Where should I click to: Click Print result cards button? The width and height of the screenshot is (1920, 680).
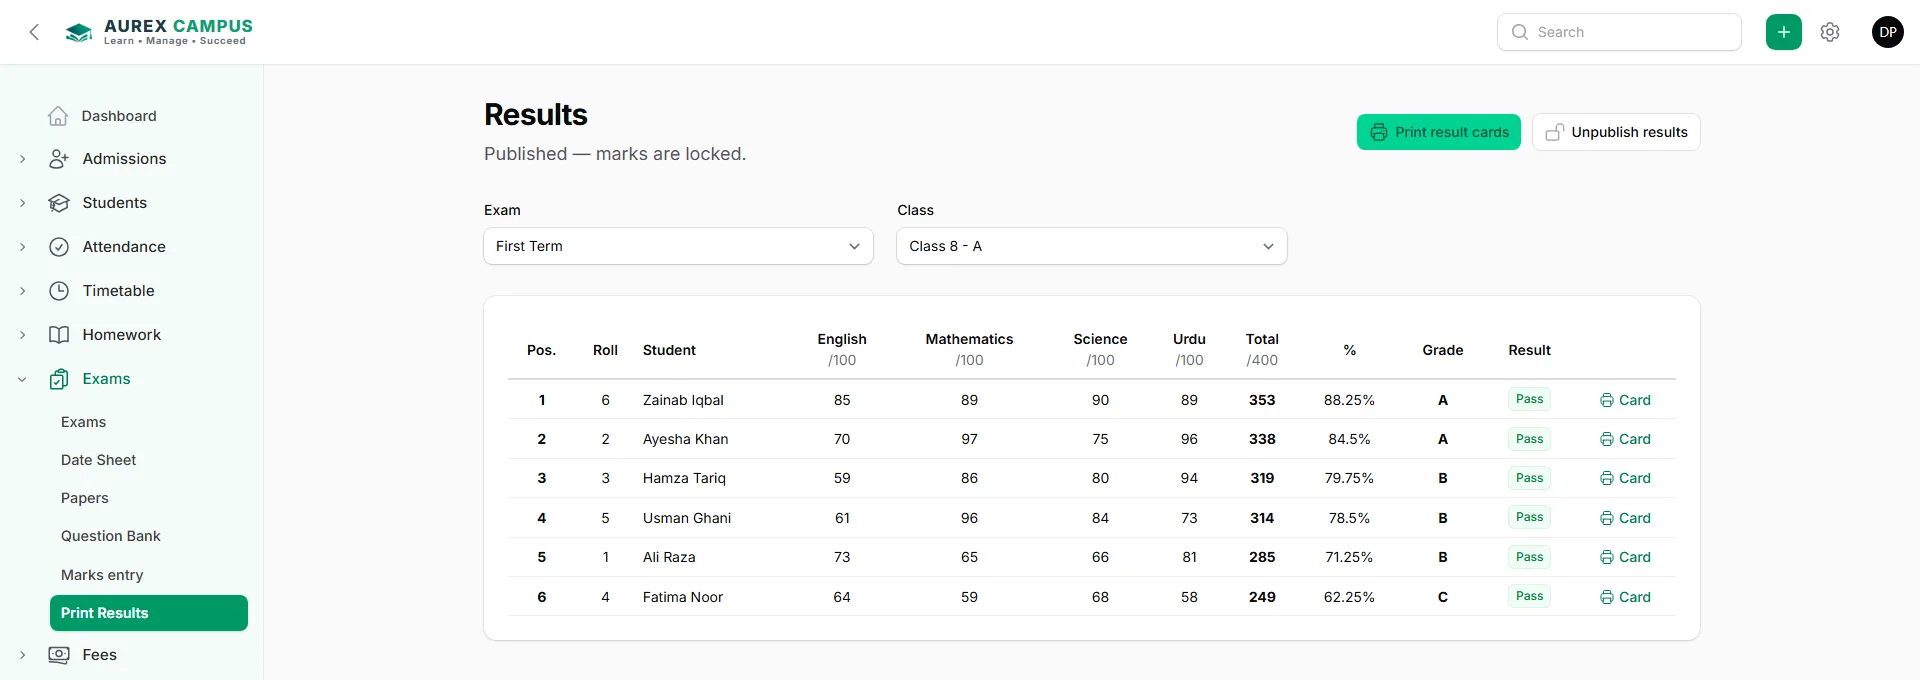pos(1438,132)
